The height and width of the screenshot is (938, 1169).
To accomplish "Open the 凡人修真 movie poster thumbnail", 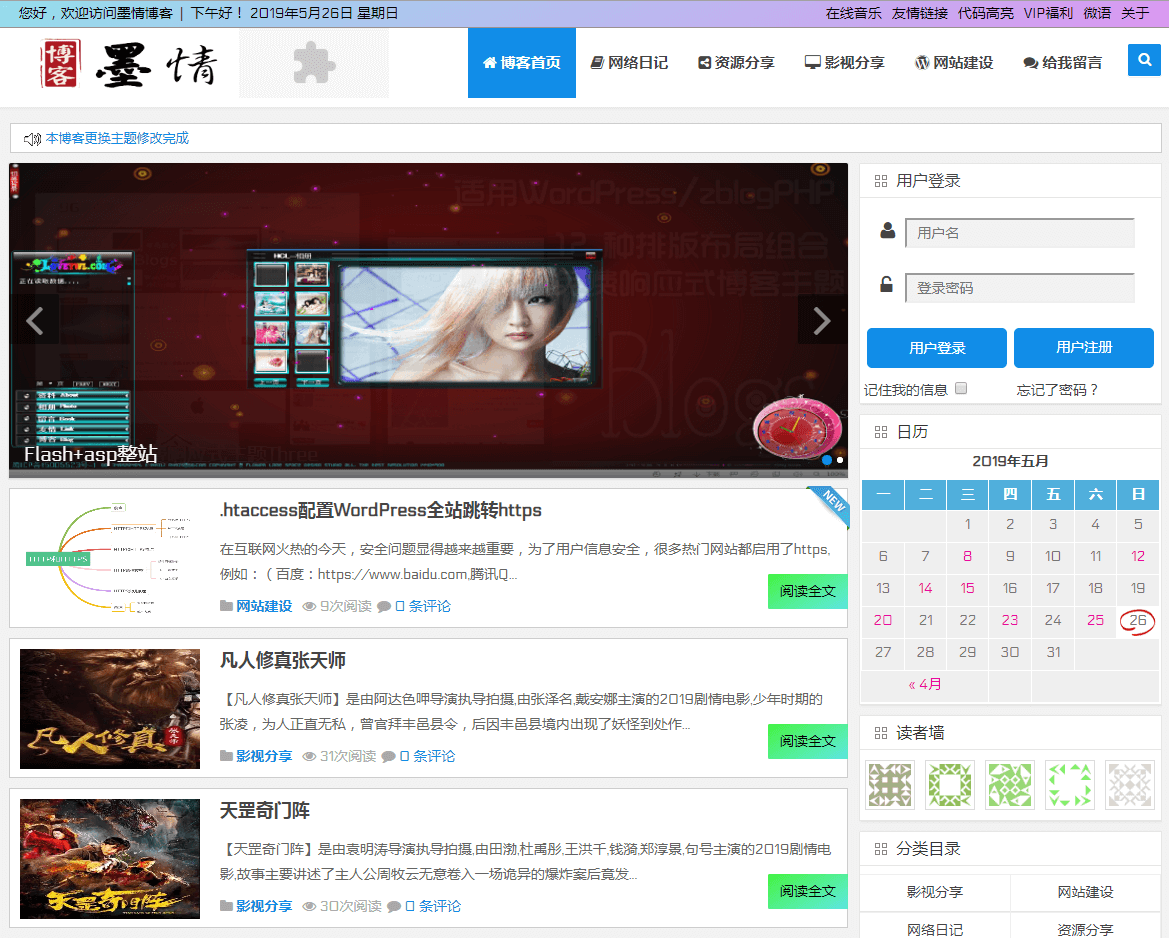I will pos(110,709).
